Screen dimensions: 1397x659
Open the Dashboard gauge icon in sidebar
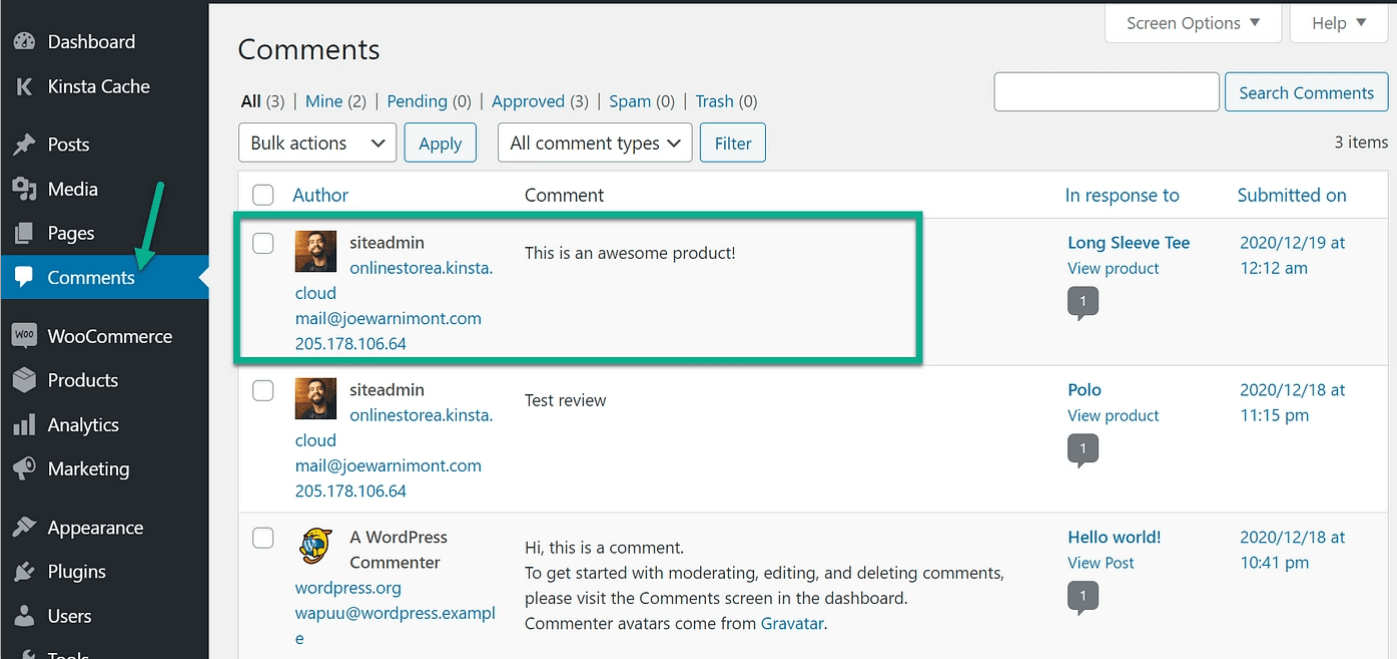tap(24, 42)
